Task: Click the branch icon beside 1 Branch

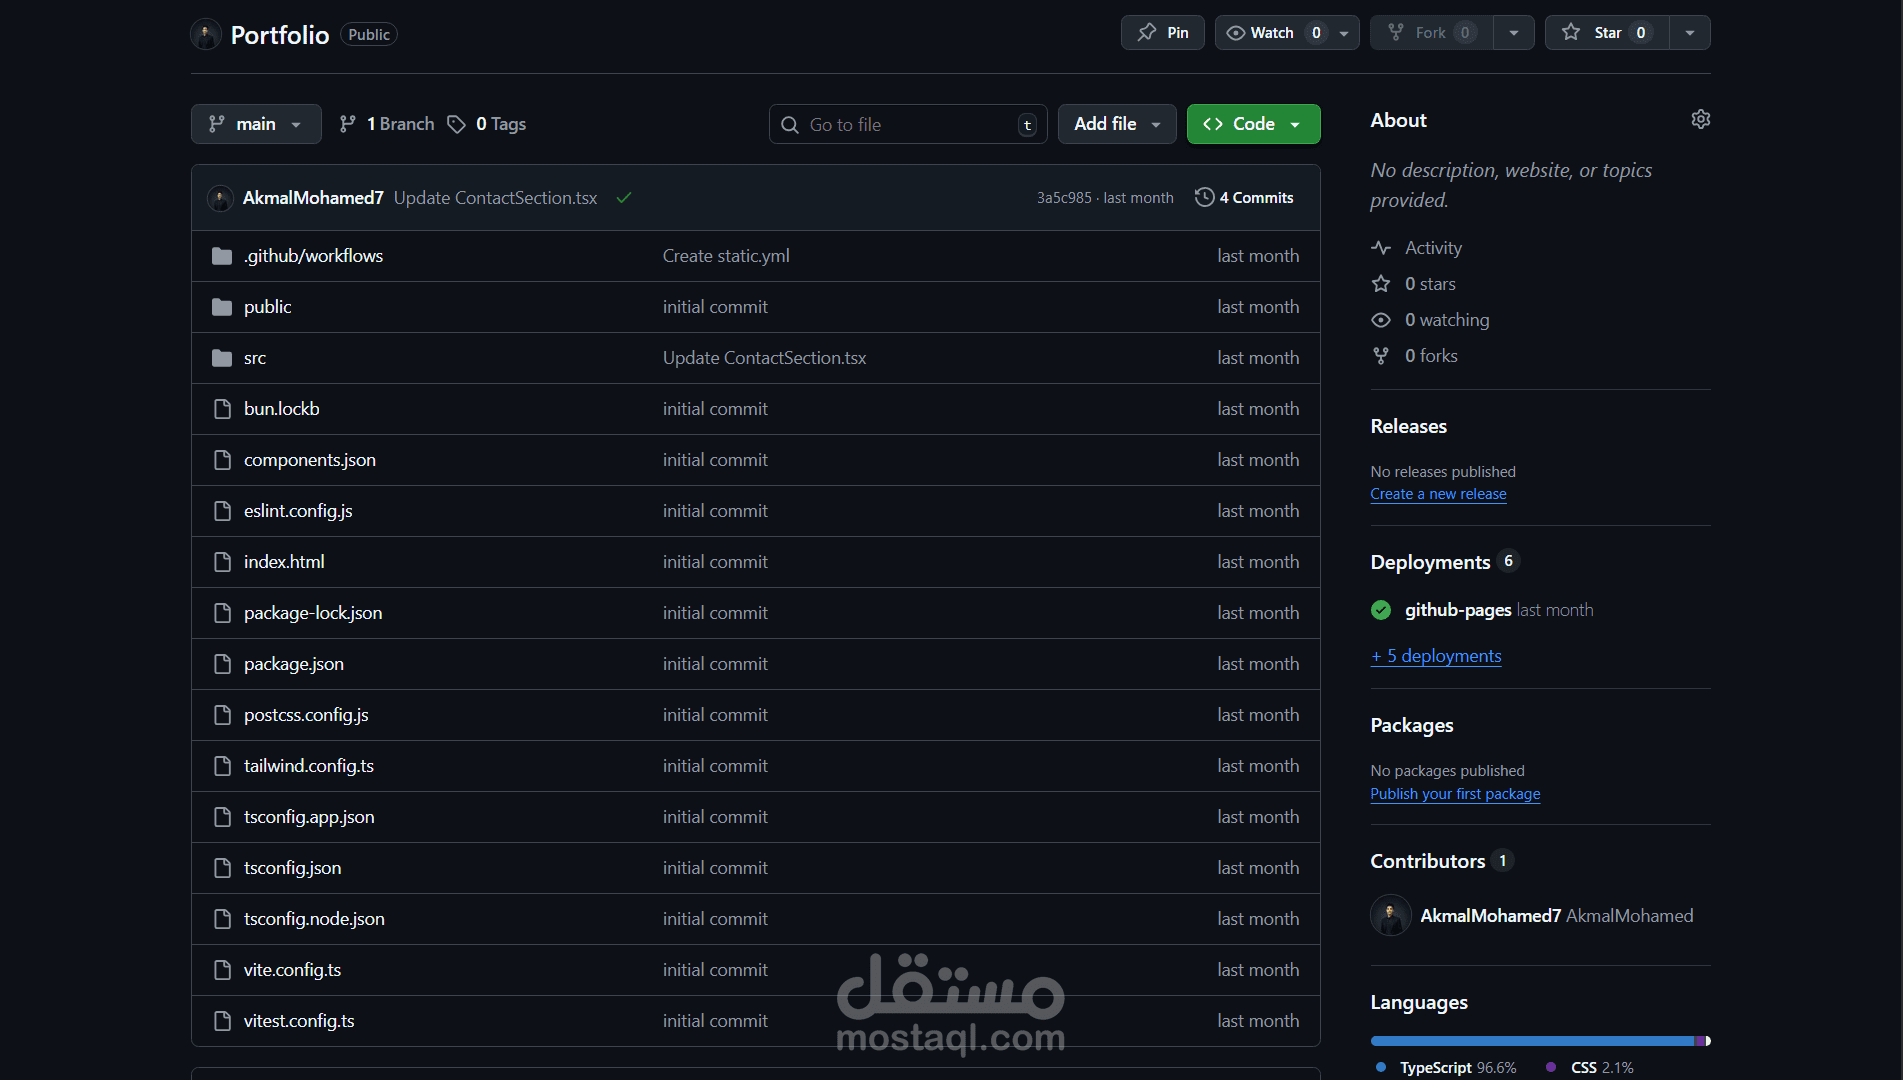Action: [348, 124]
